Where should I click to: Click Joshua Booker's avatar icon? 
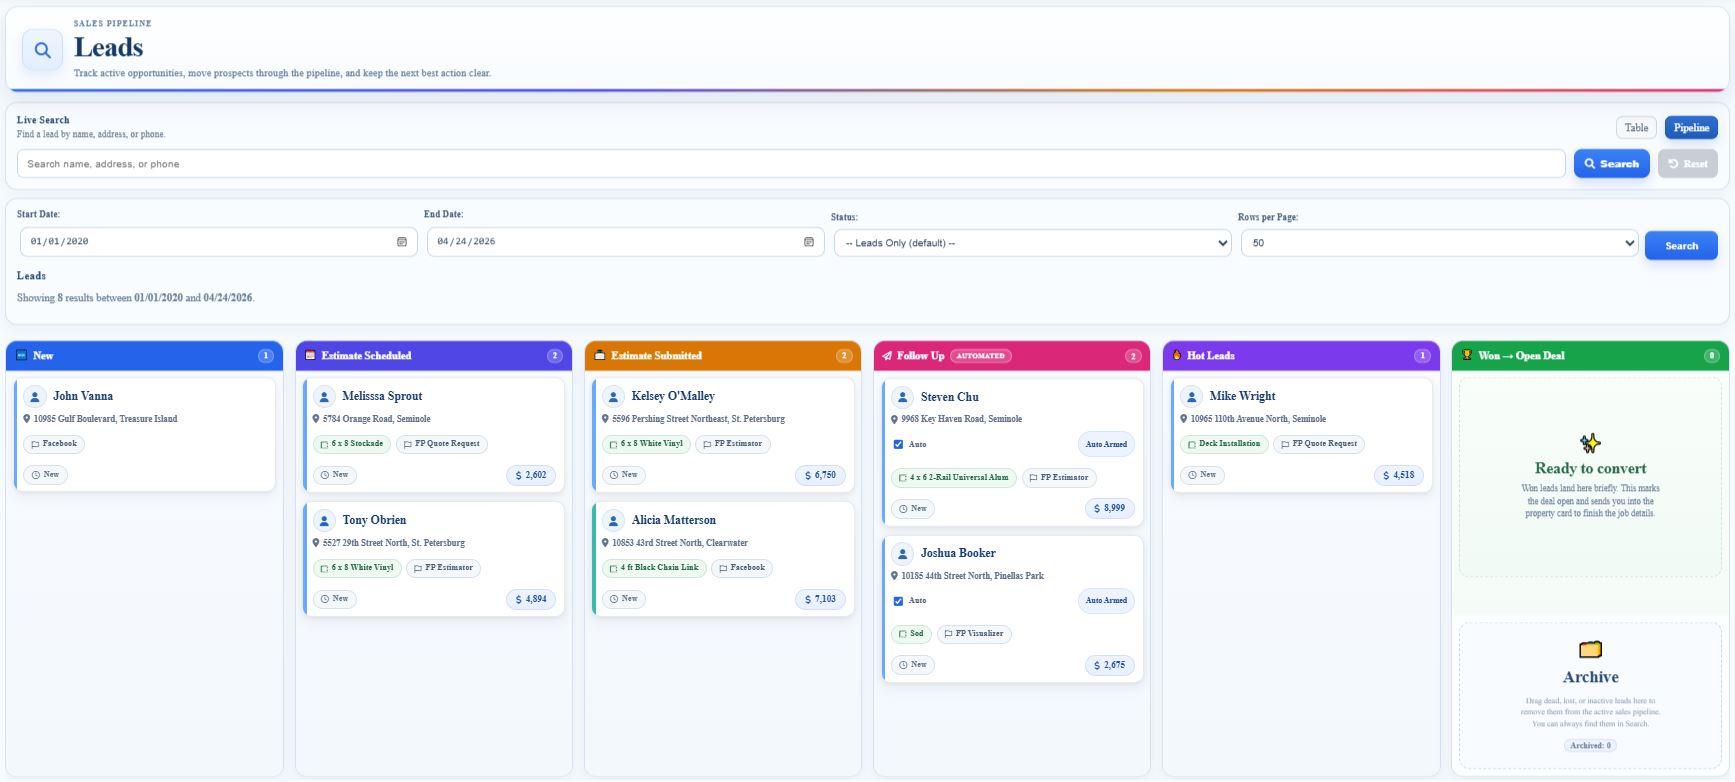point(903,553)
